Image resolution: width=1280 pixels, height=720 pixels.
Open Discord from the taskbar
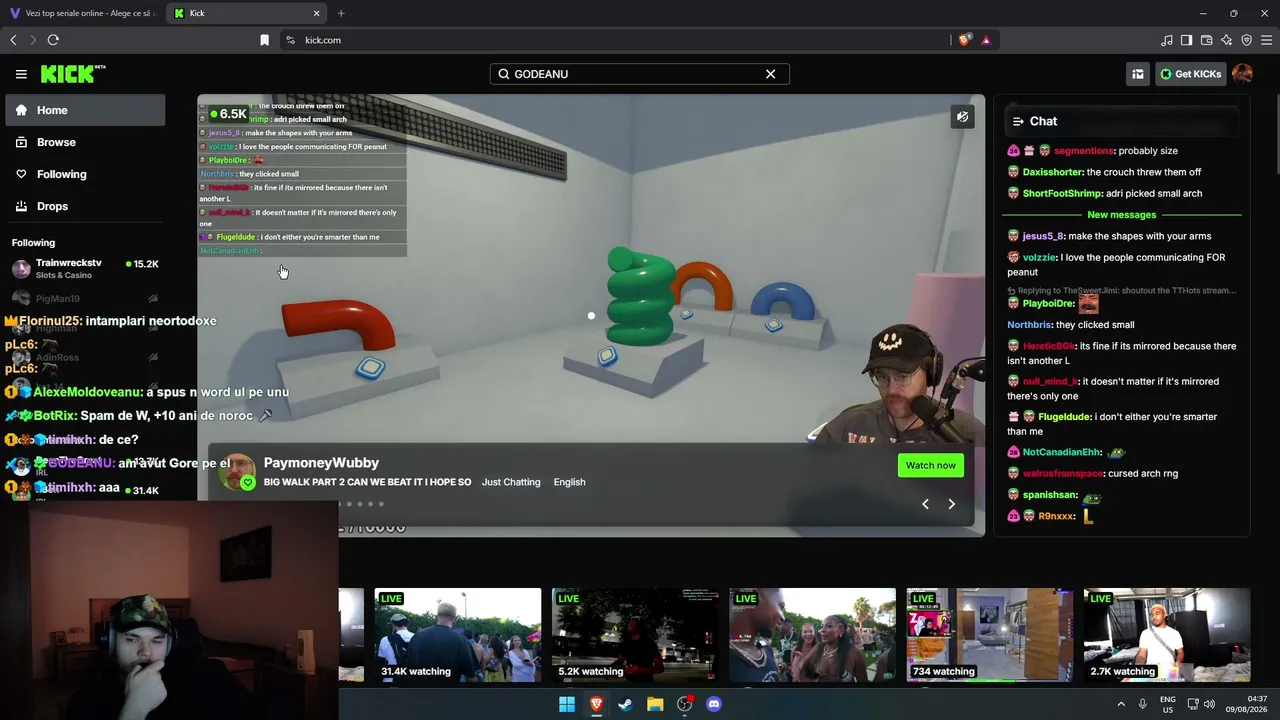click(714, 704)
